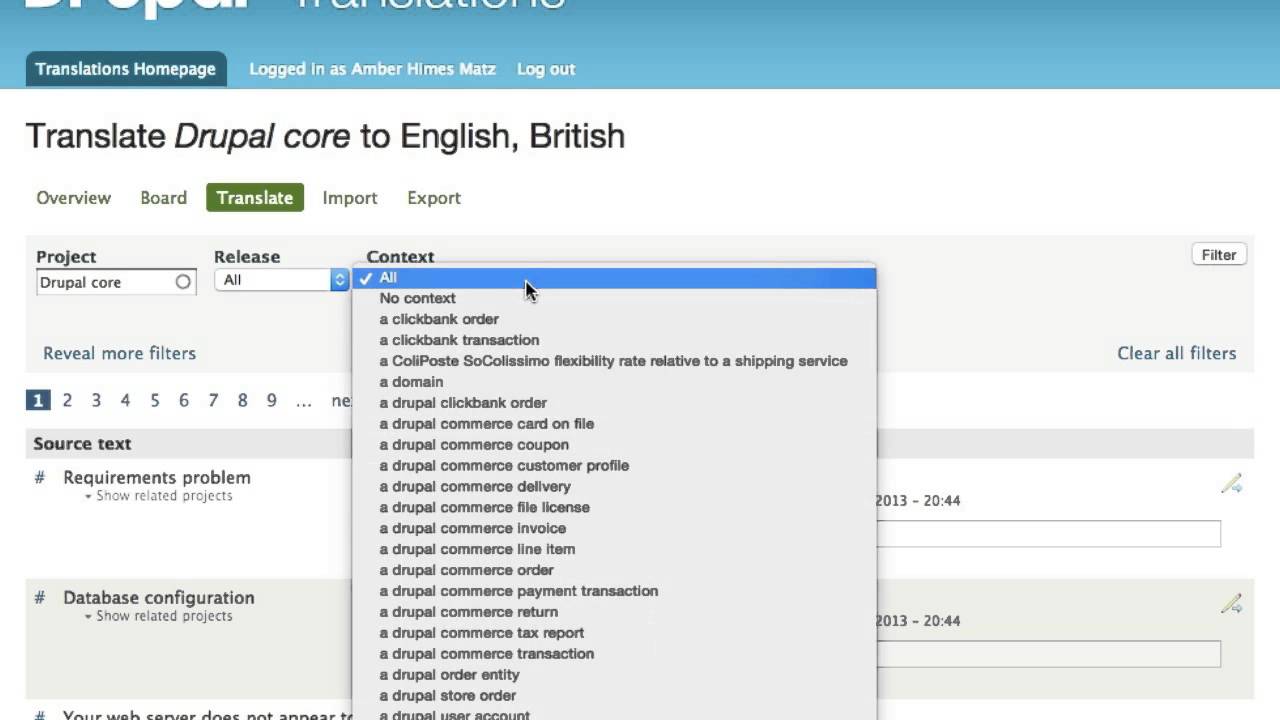The width and height of the screenshot is (1280, 720).
Task: Go to page 6 of results
Action: click(184, 400)
